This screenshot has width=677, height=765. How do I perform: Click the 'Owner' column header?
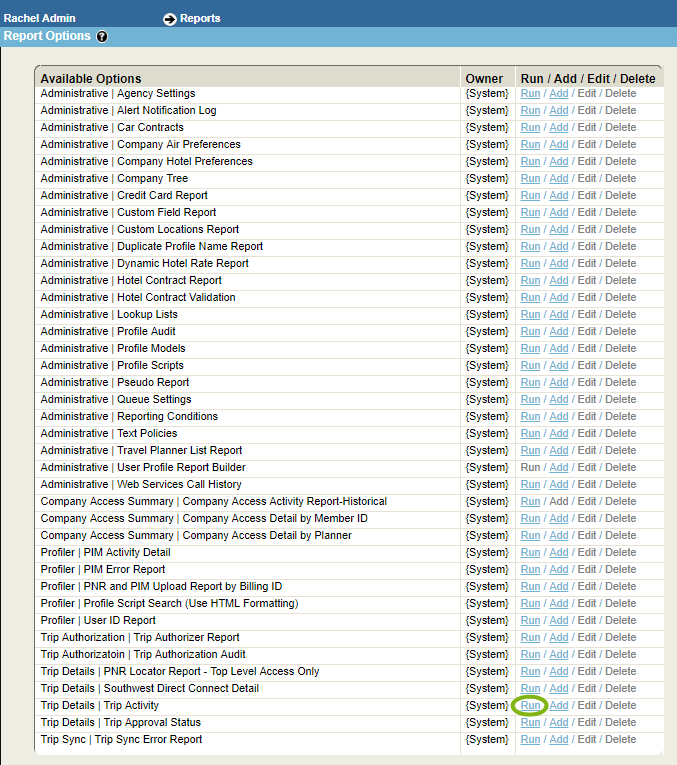tap(484, 79)
